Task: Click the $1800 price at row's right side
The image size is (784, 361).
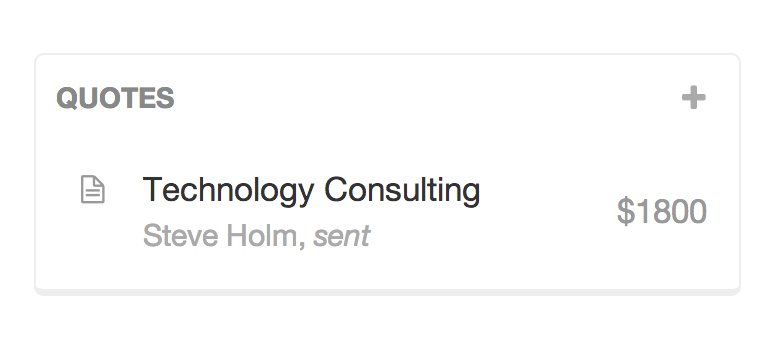Action: (x=662, y=212)
